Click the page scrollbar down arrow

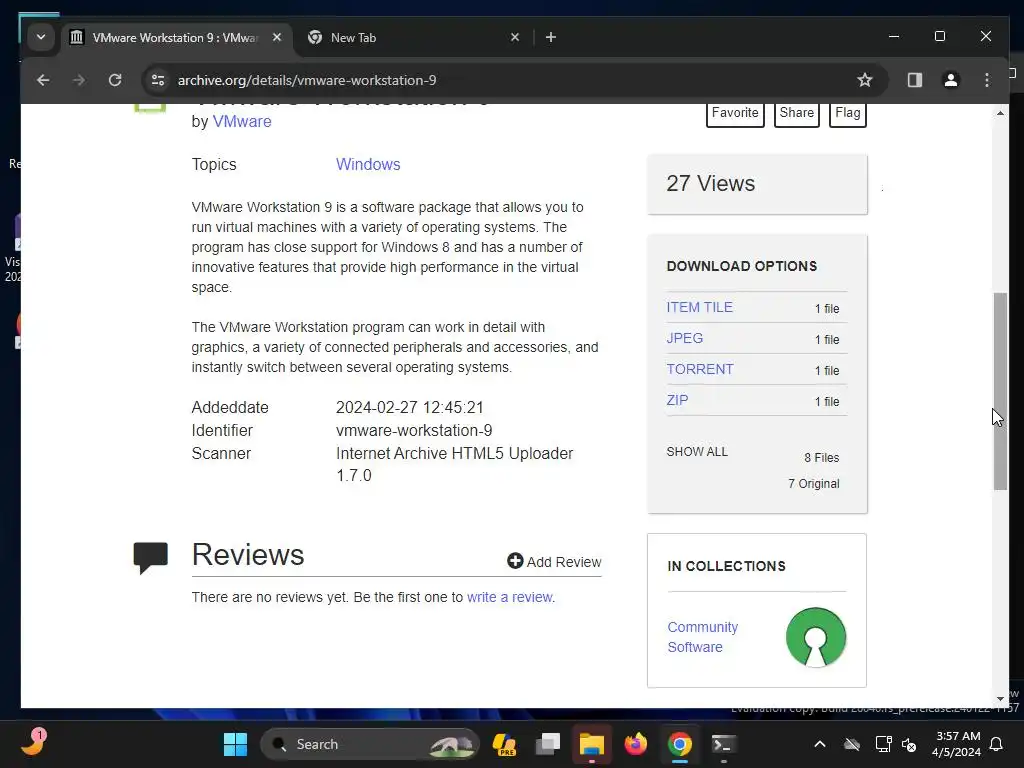pos(1000,698)
